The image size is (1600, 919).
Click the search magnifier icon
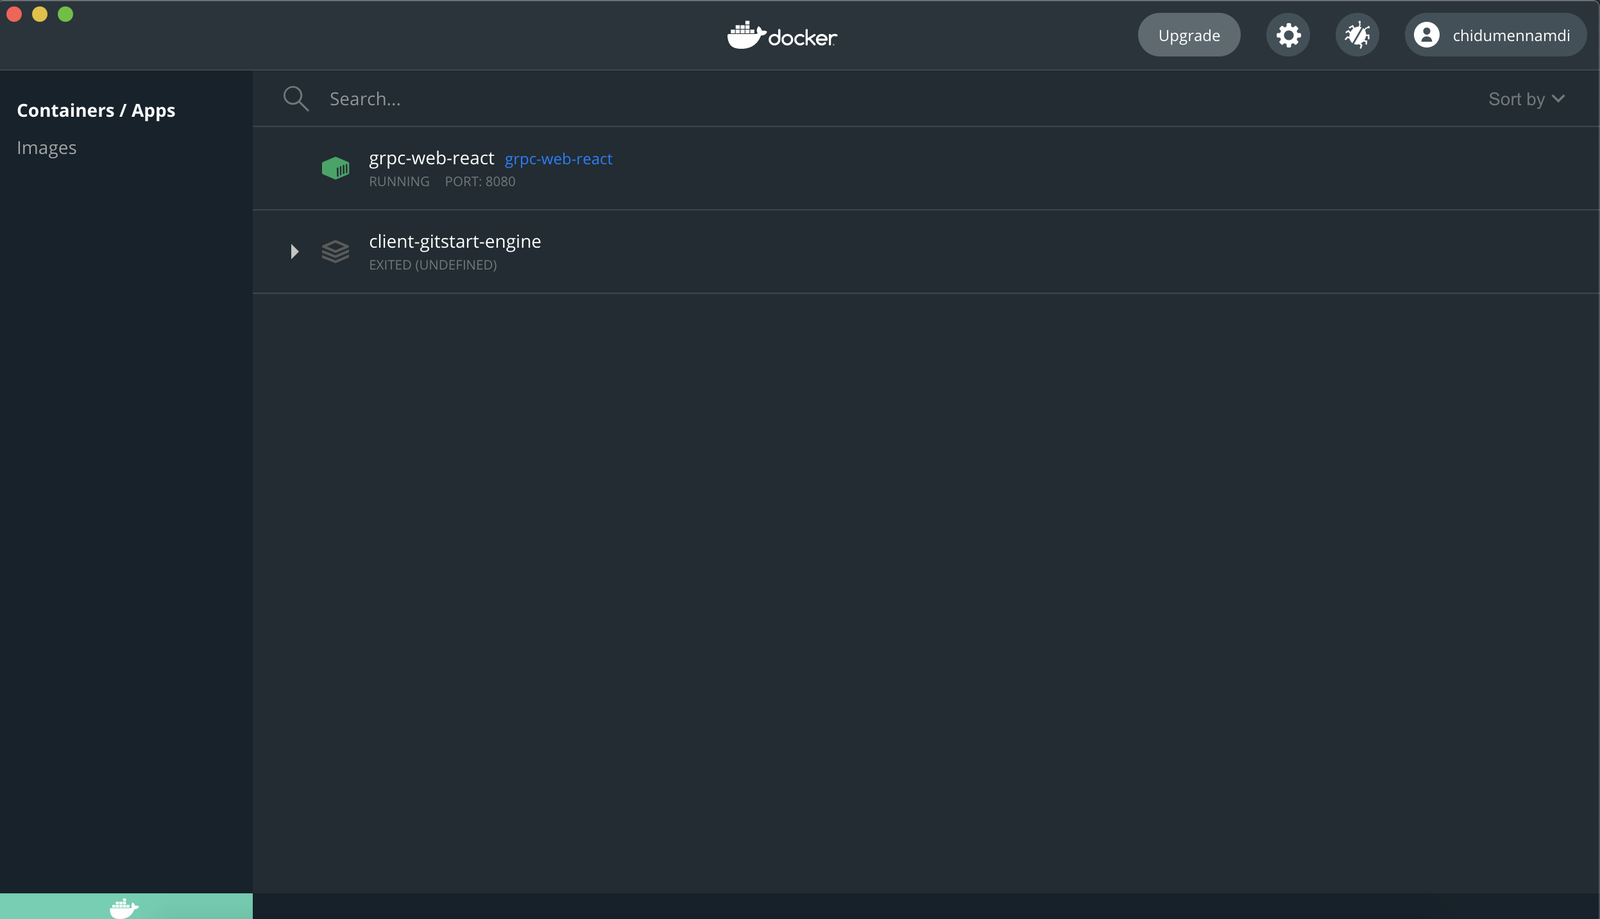point(296,98)
